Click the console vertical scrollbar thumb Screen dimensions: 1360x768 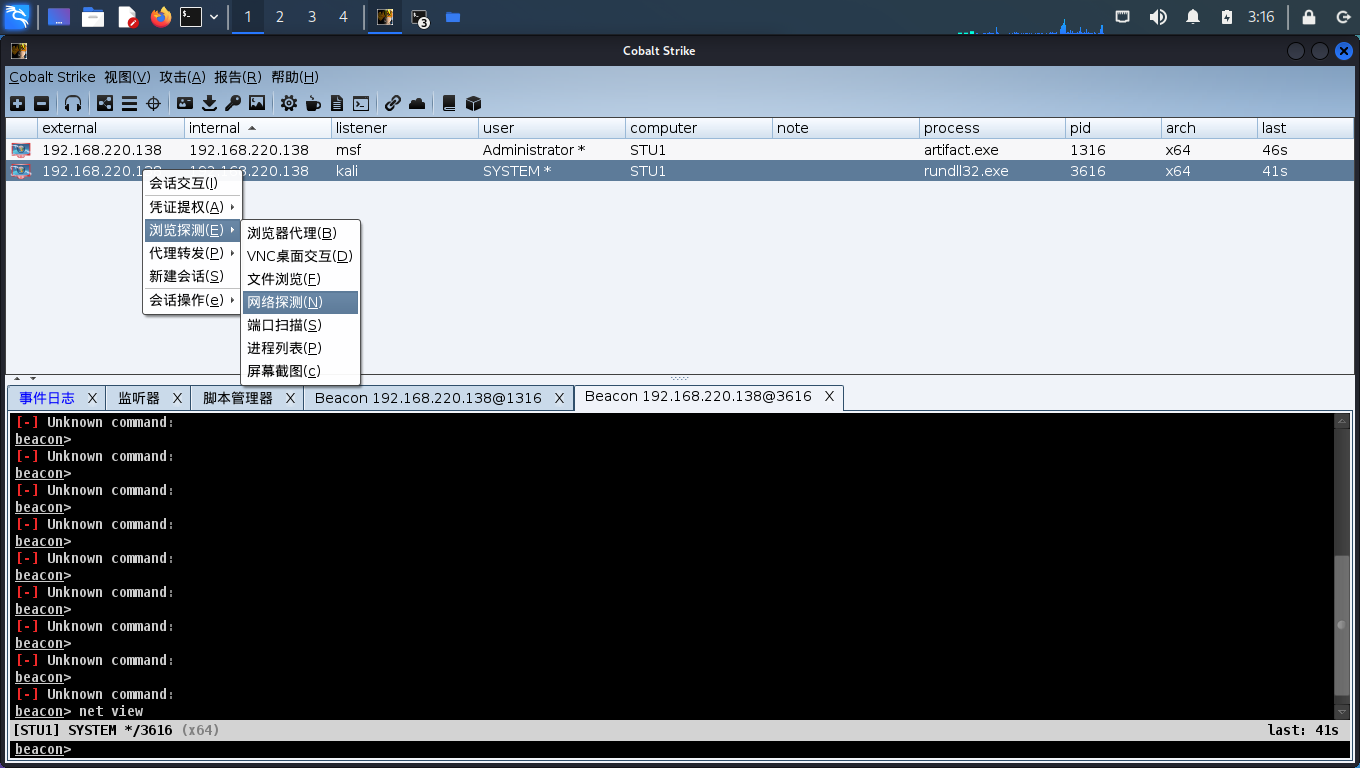(x=1342, y=625)
